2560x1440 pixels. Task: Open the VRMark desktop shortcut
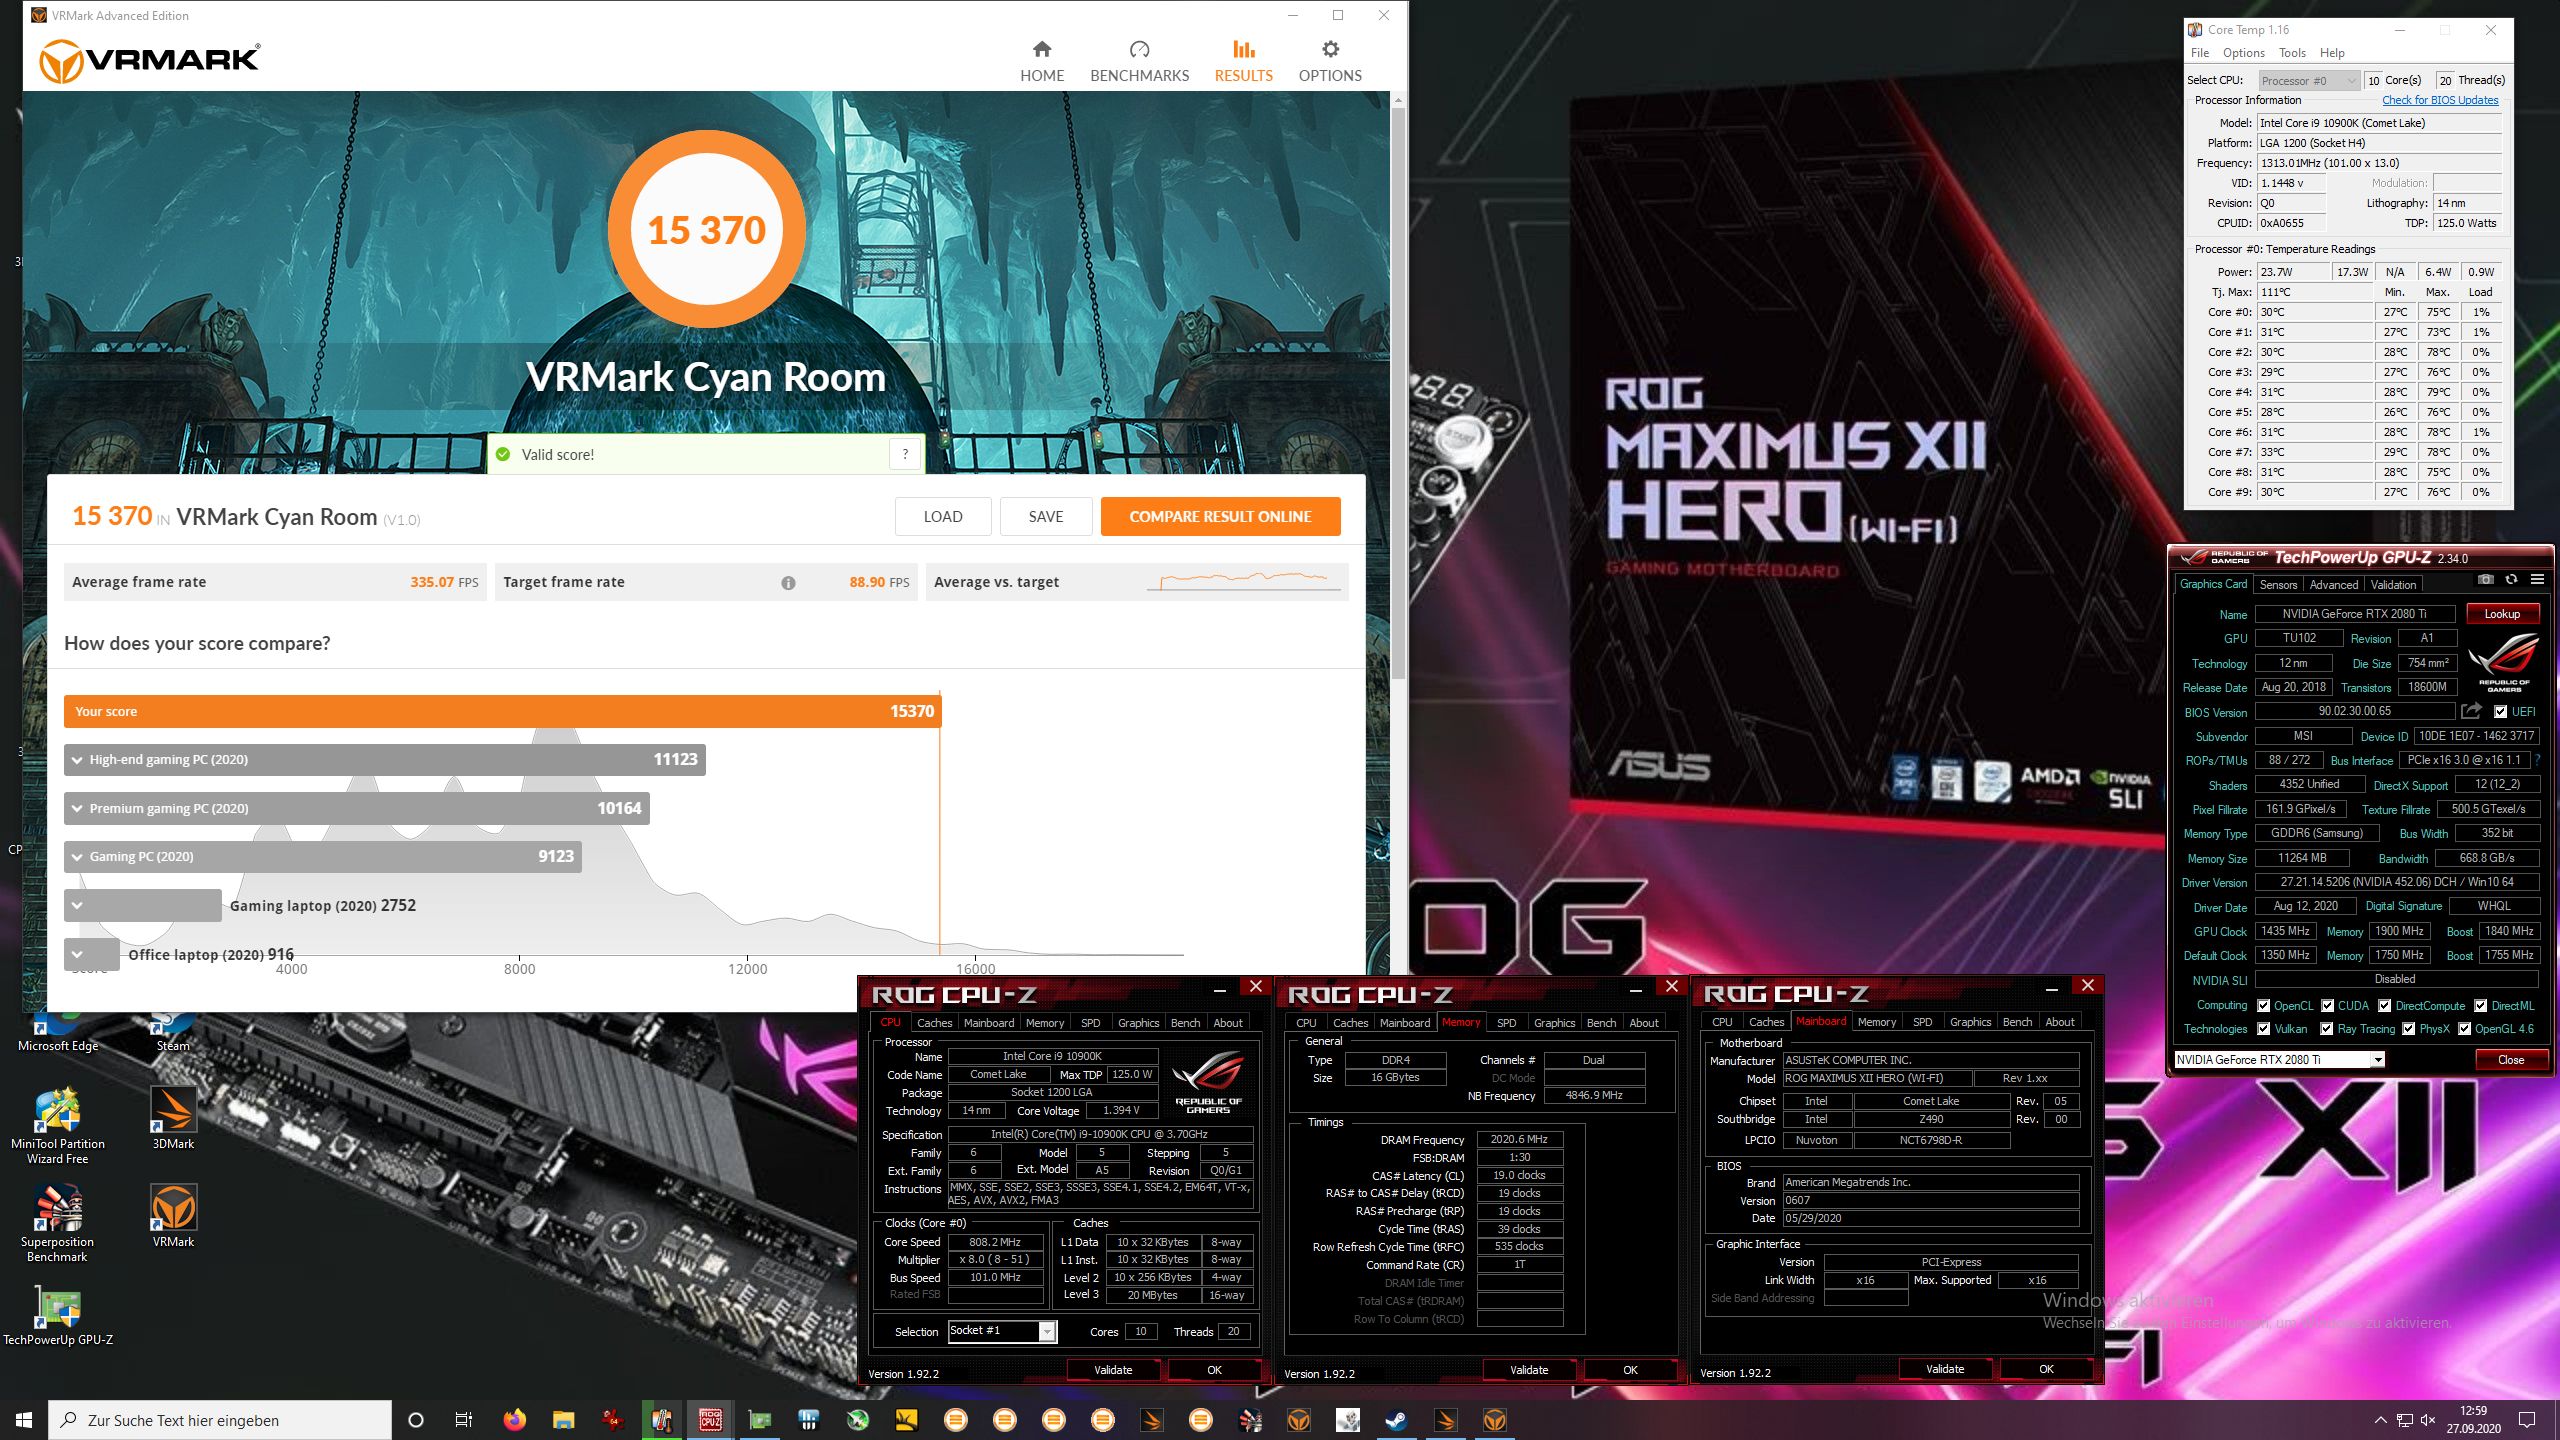tap(173, 1217)
